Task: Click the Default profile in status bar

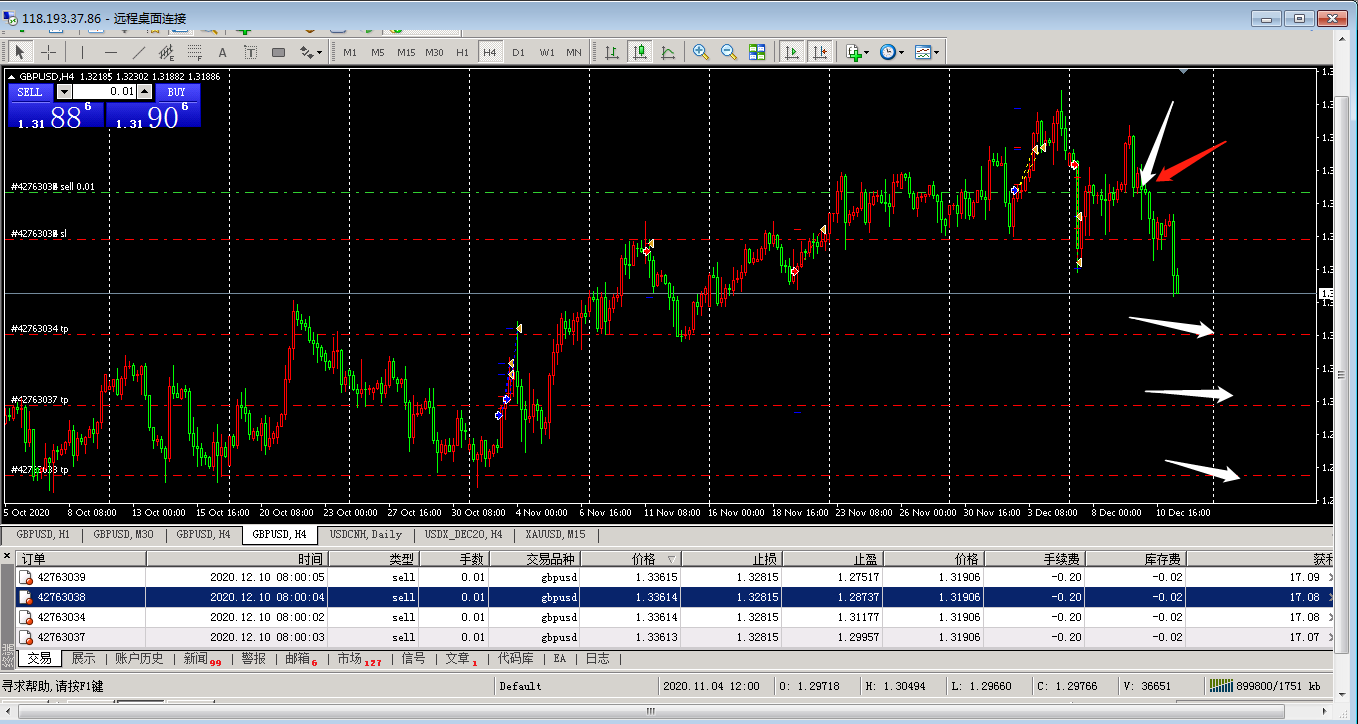Action: point(520,686)
